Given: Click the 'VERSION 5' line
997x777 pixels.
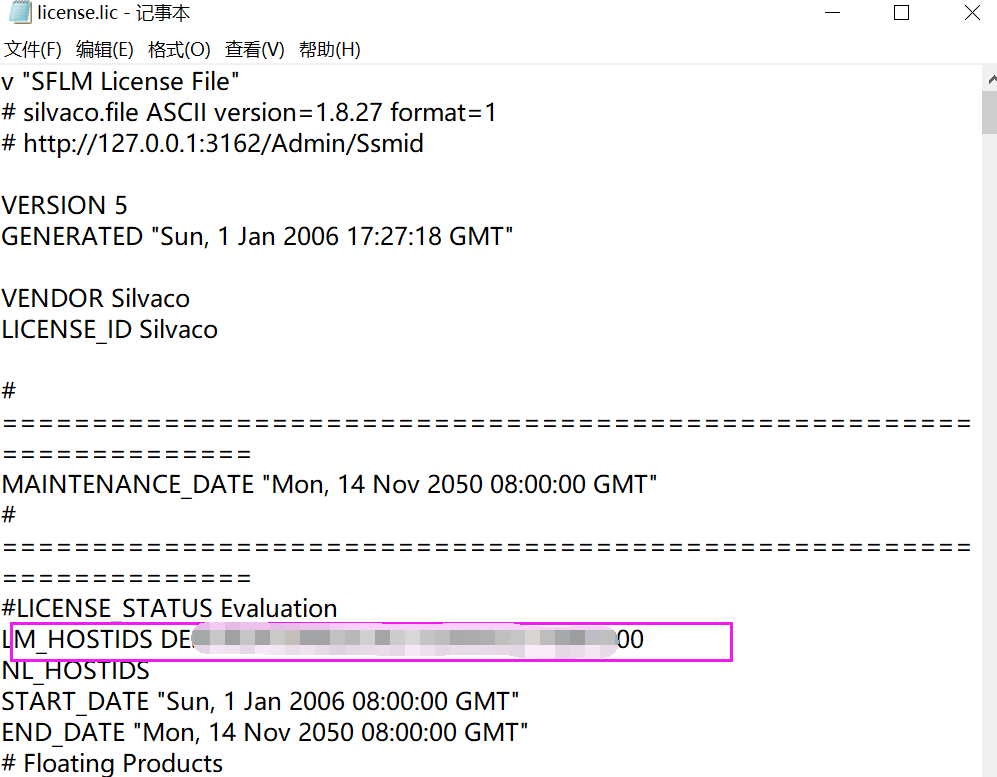Looking at the screenshot, I should [64, 205].
